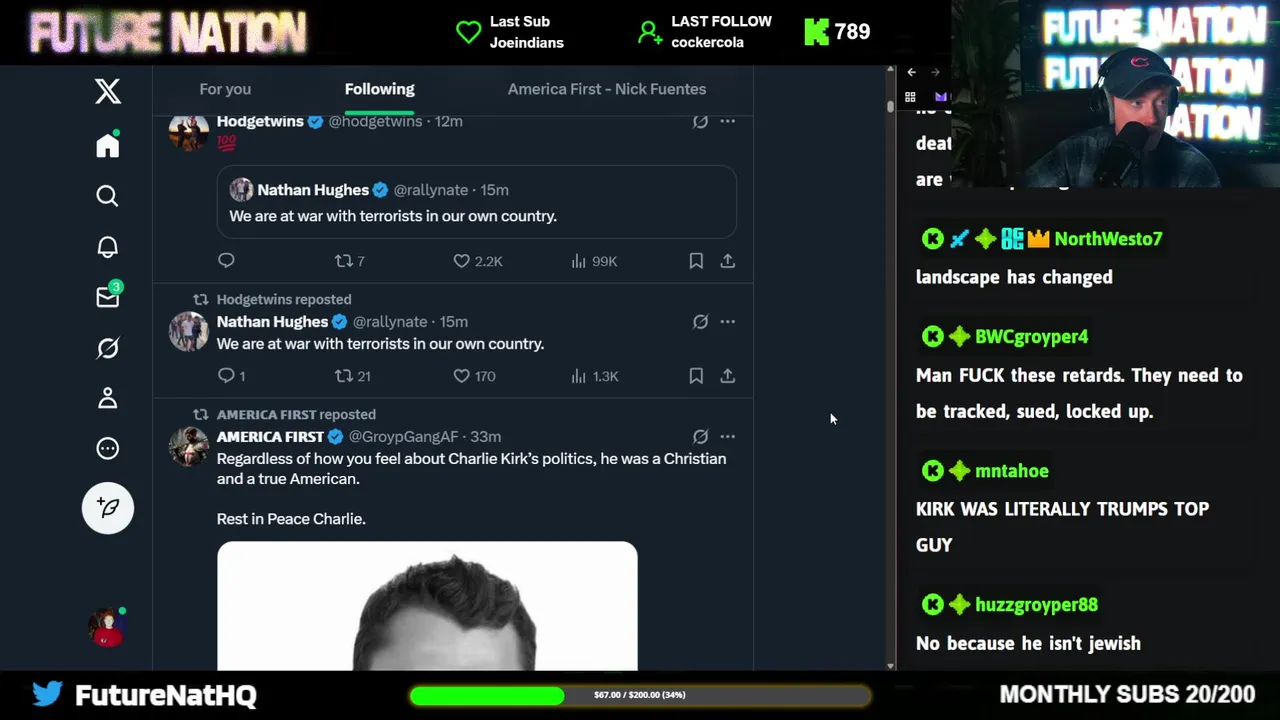Open Profile icon in the sidebar

[x=108, y=398]
